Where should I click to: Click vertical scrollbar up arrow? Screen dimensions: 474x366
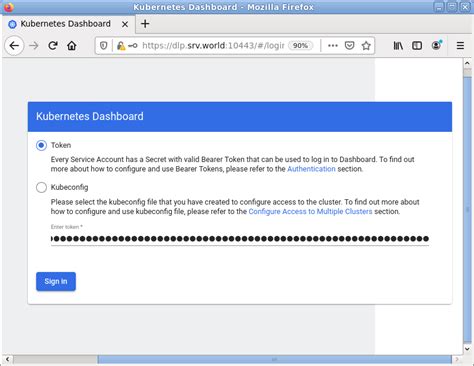pyautogui.click(x=467, y=63)
